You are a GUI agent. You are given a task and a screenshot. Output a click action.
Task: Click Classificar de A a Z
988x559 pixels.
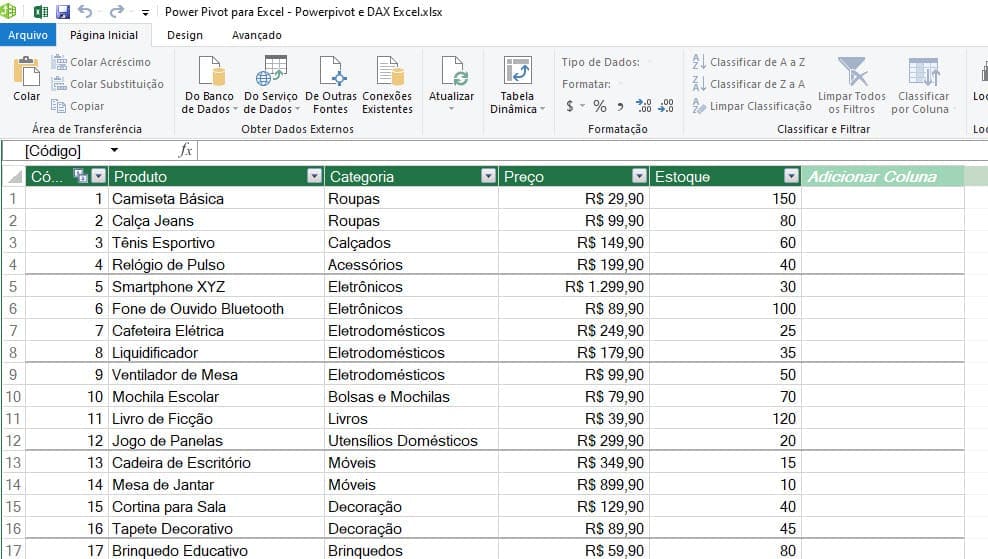(x=749, y=62)
